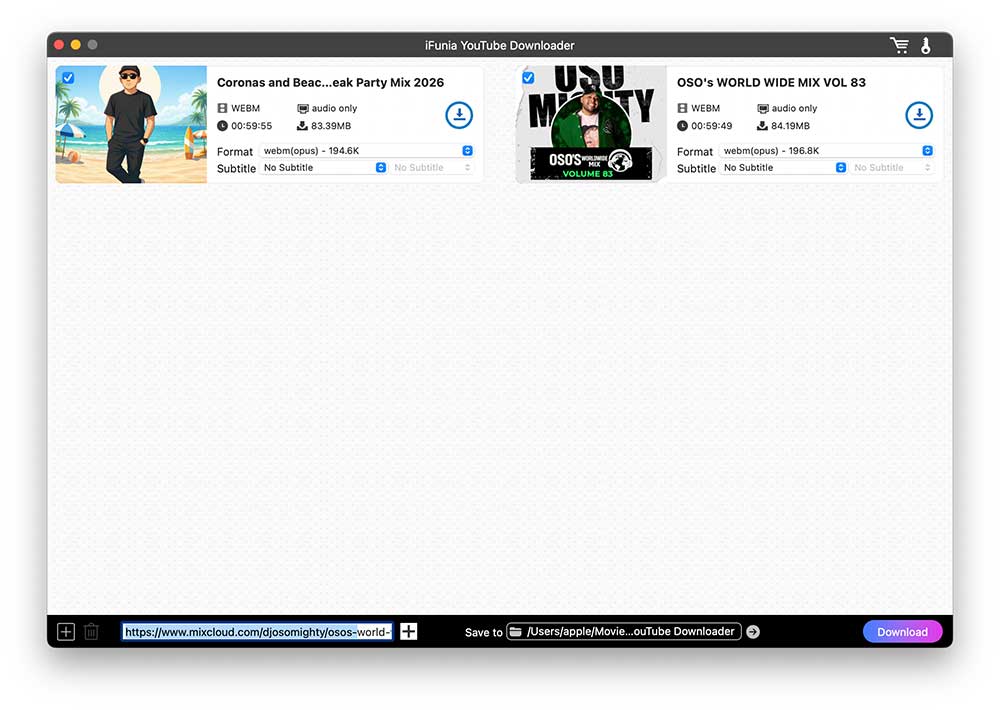Click the yellow minimize window button

pyautogui.click(x=75, y=45)
